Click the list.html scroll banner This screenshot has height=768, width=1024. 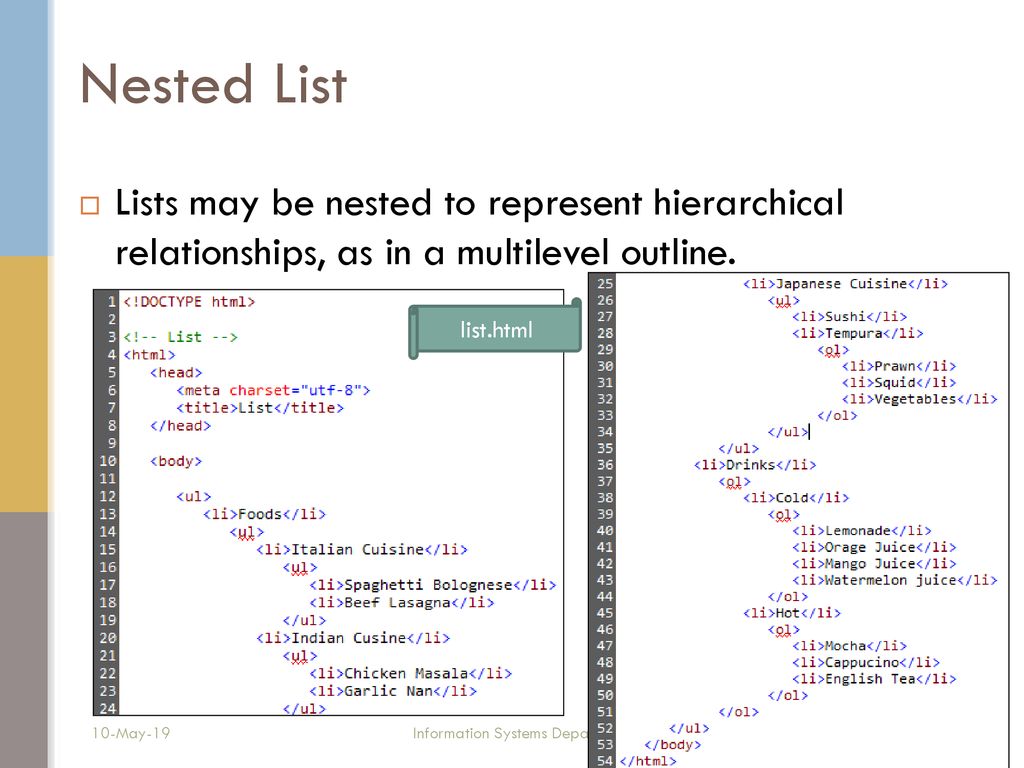pyautogui.click(x=495, y=329)
